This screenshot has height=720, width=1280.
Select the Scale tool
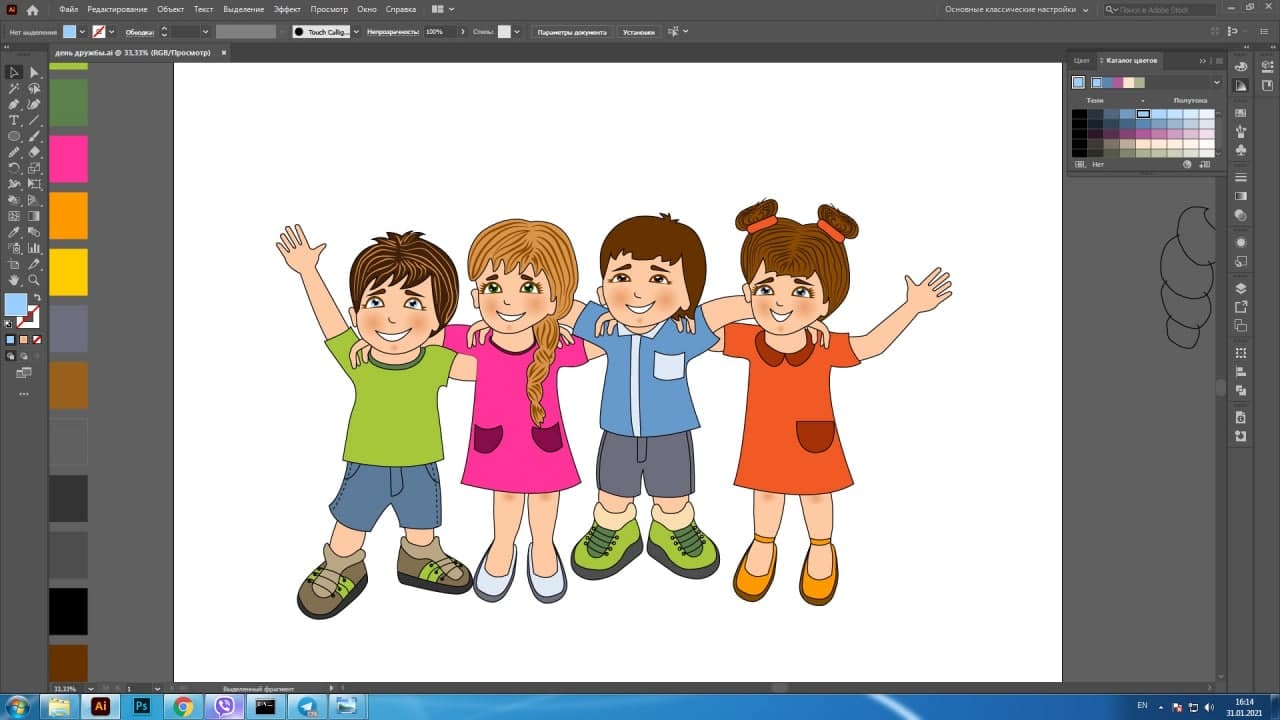(34, 168)
